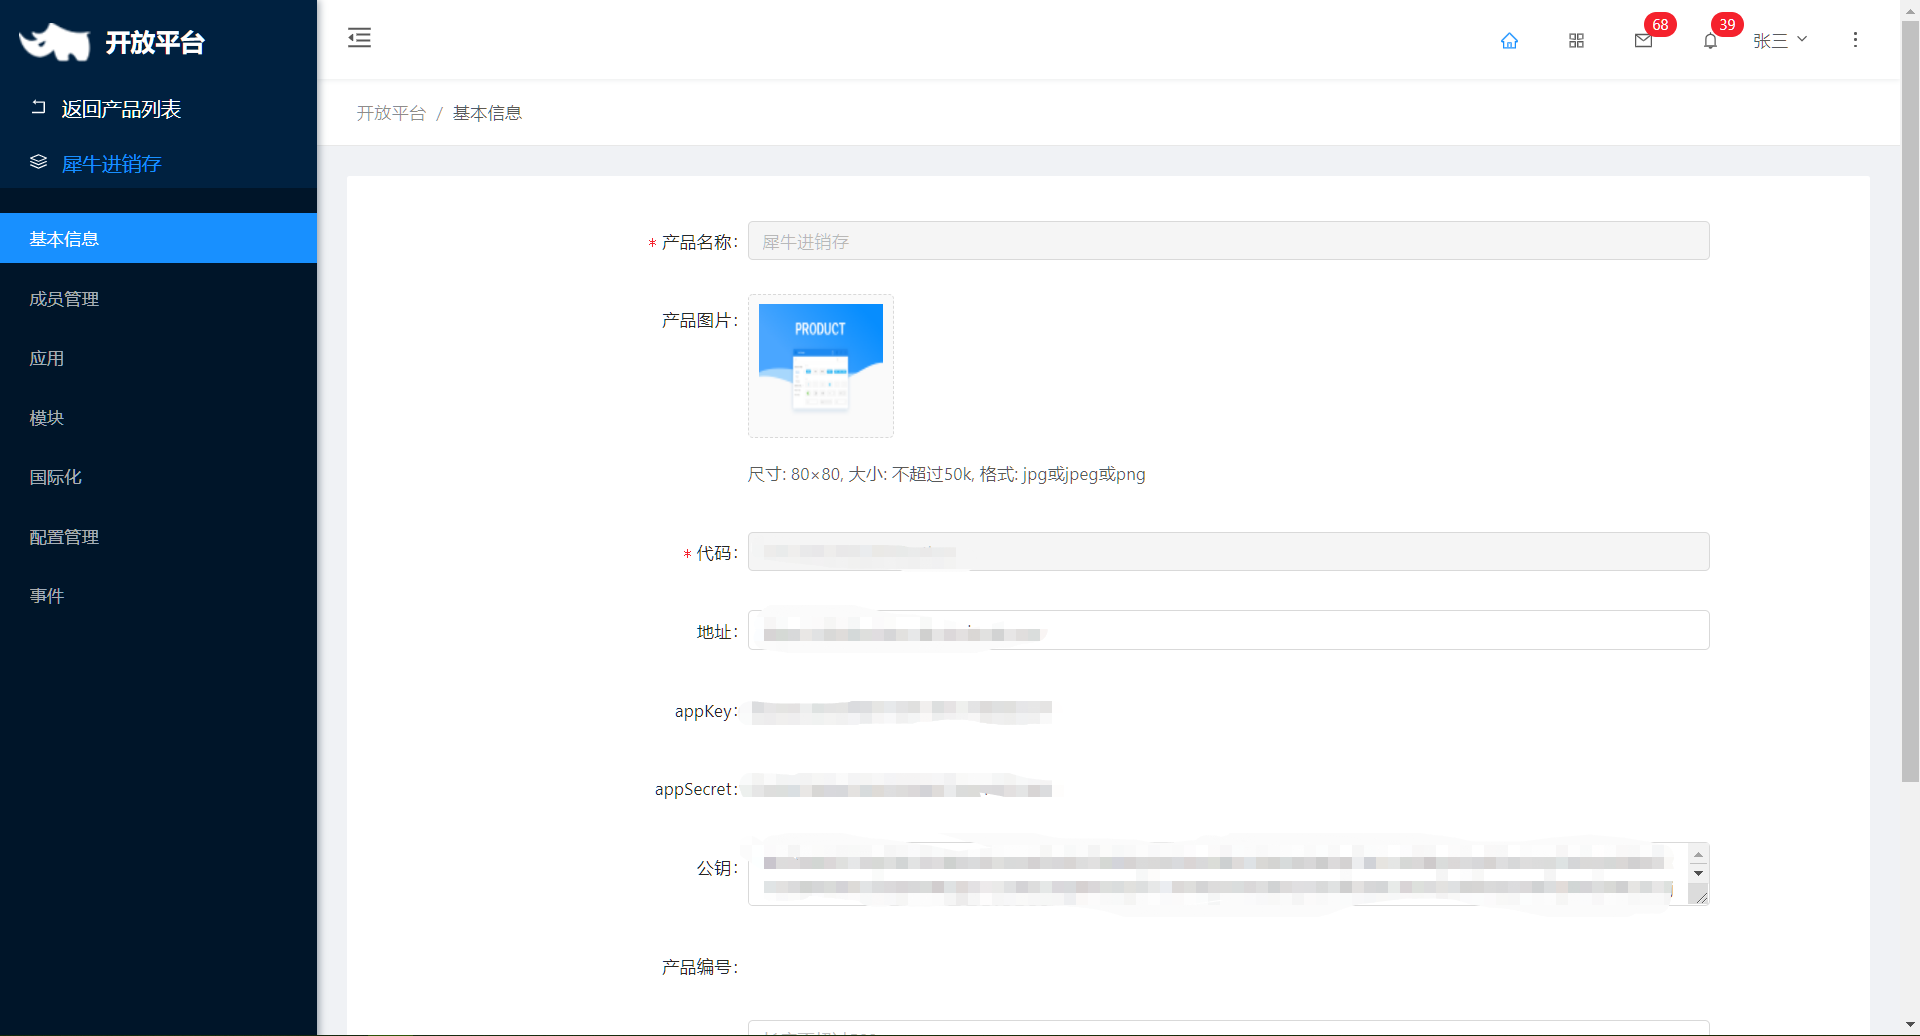Open the user menu 张三
Viewport: 1920px width, 1036px height.
pos(1780,40)
